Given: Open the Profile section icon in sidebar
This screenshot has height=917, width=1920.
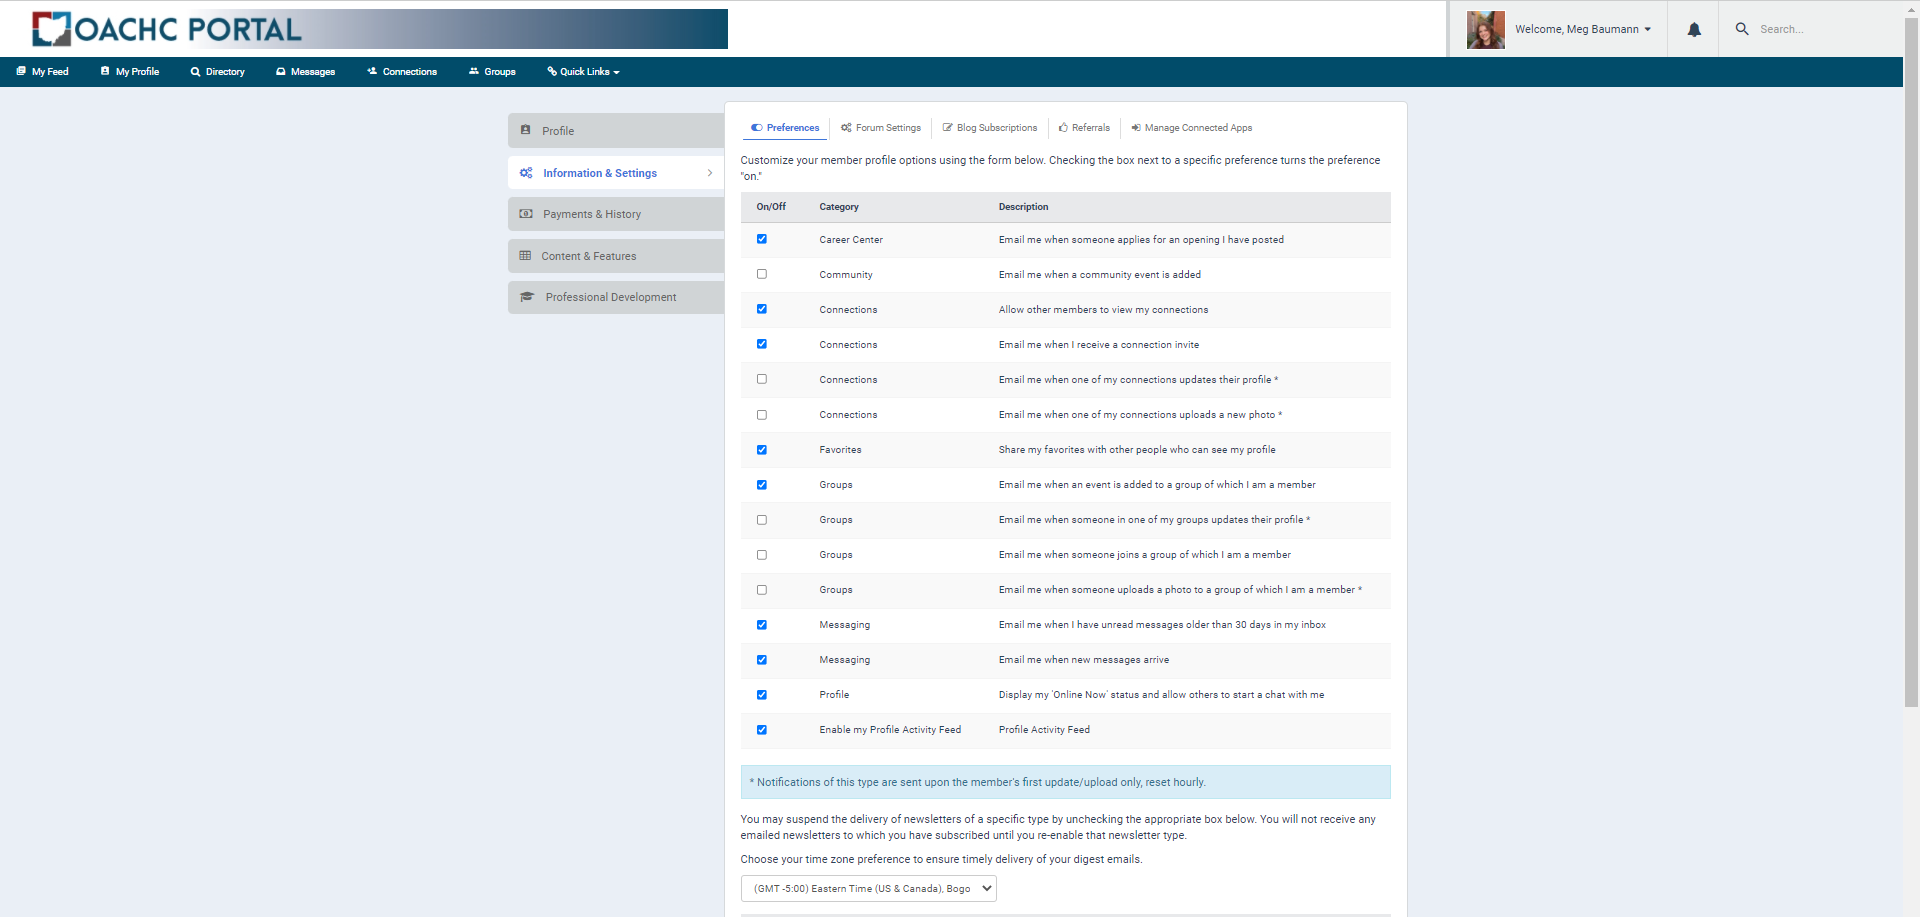Looking at the screenshot, I should [527, 130].
